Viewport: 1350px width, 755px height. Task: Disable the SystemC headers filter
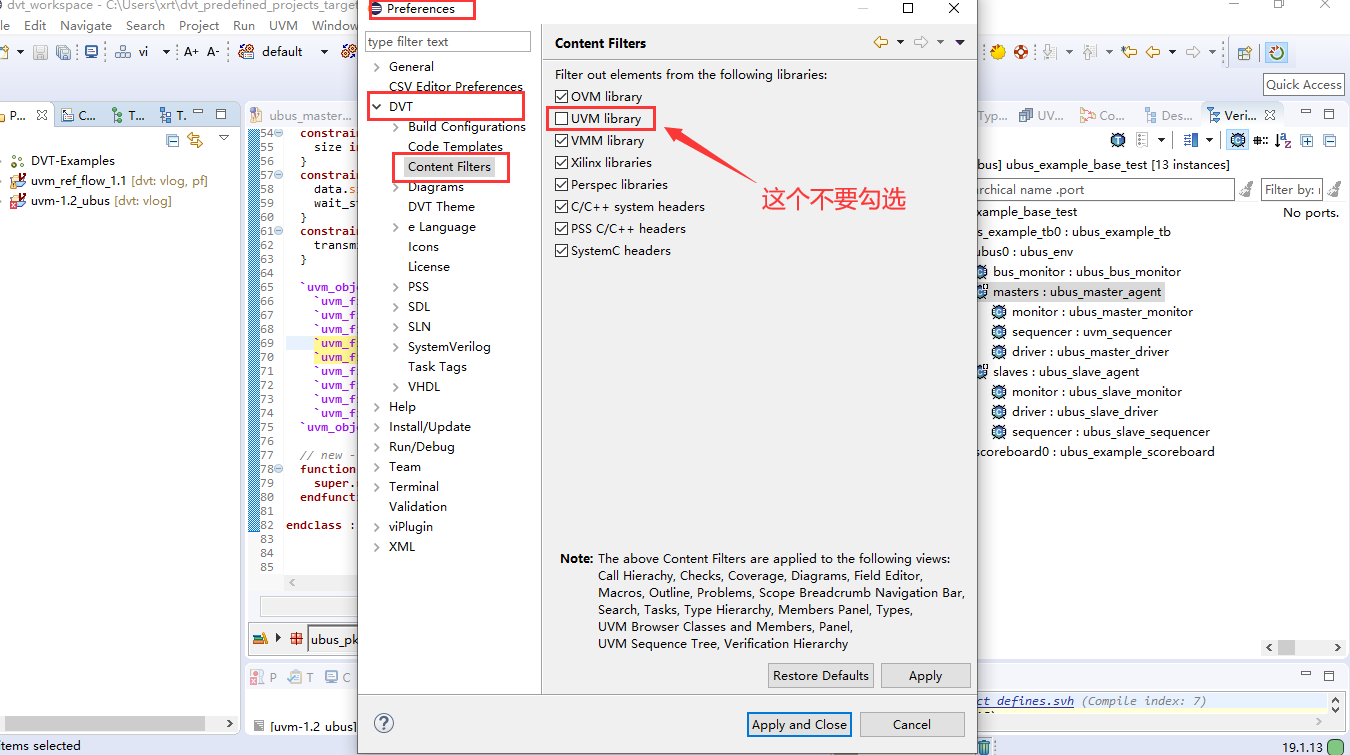[561, 250]
